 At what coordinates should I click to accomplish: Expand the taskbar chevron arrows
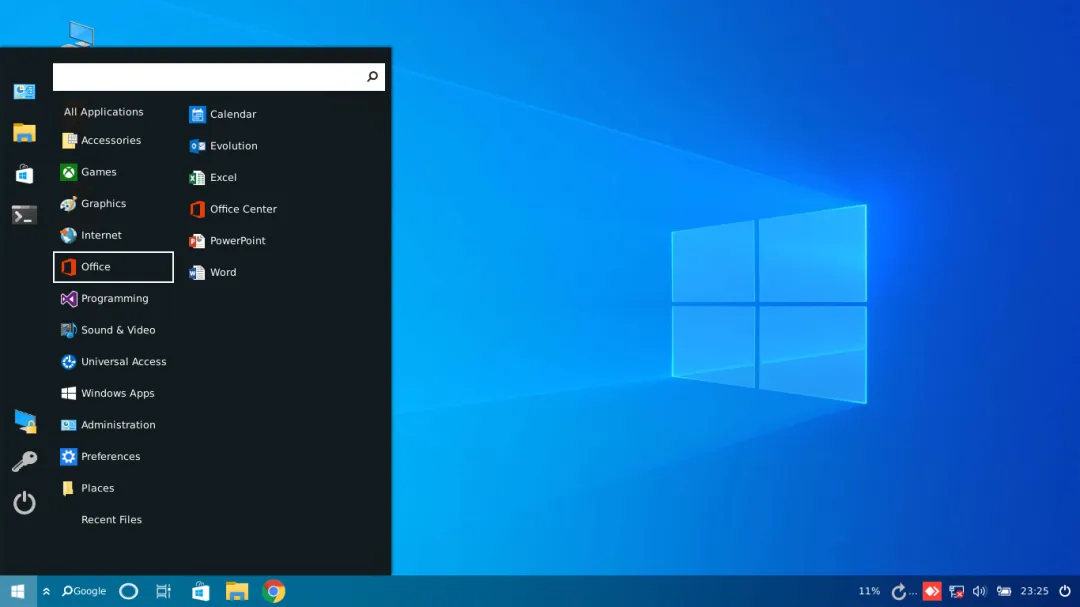(46, 592)
